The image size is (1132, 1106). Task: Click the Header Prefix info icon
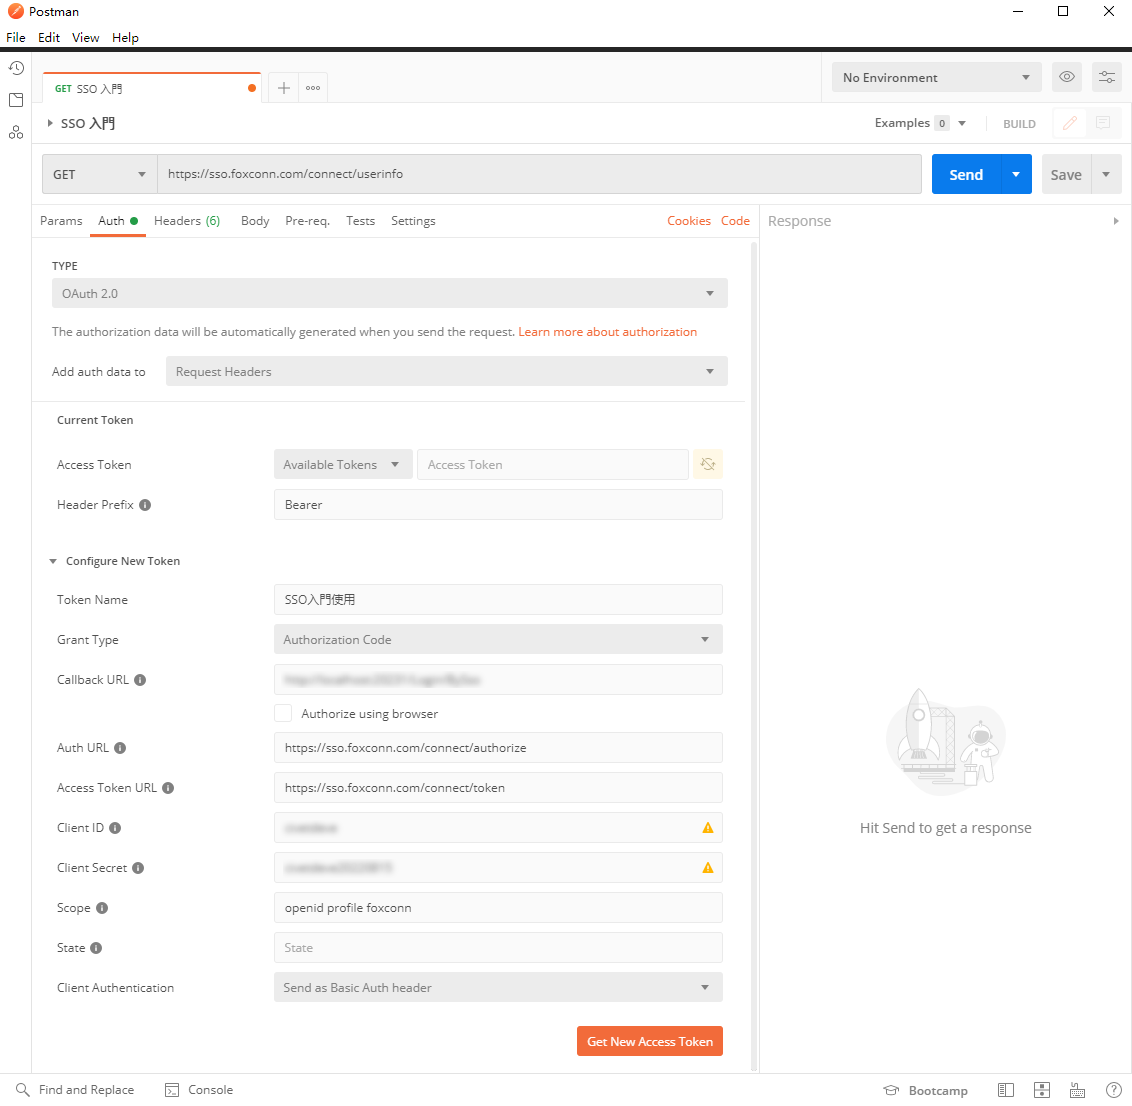click(x=145, y=505)
